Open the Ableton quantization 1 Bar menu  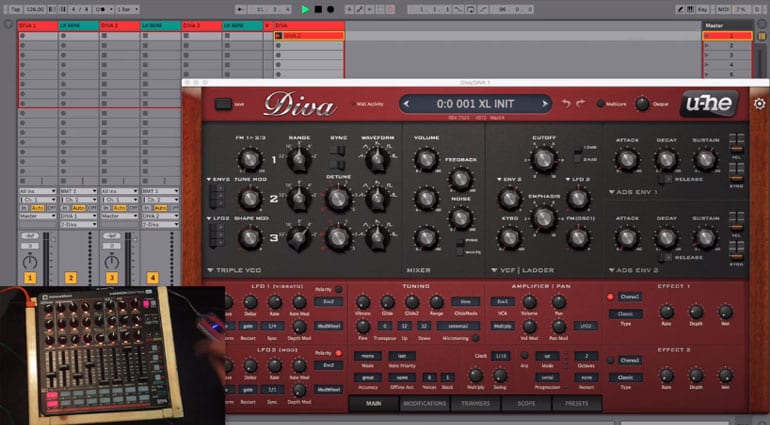128,9
